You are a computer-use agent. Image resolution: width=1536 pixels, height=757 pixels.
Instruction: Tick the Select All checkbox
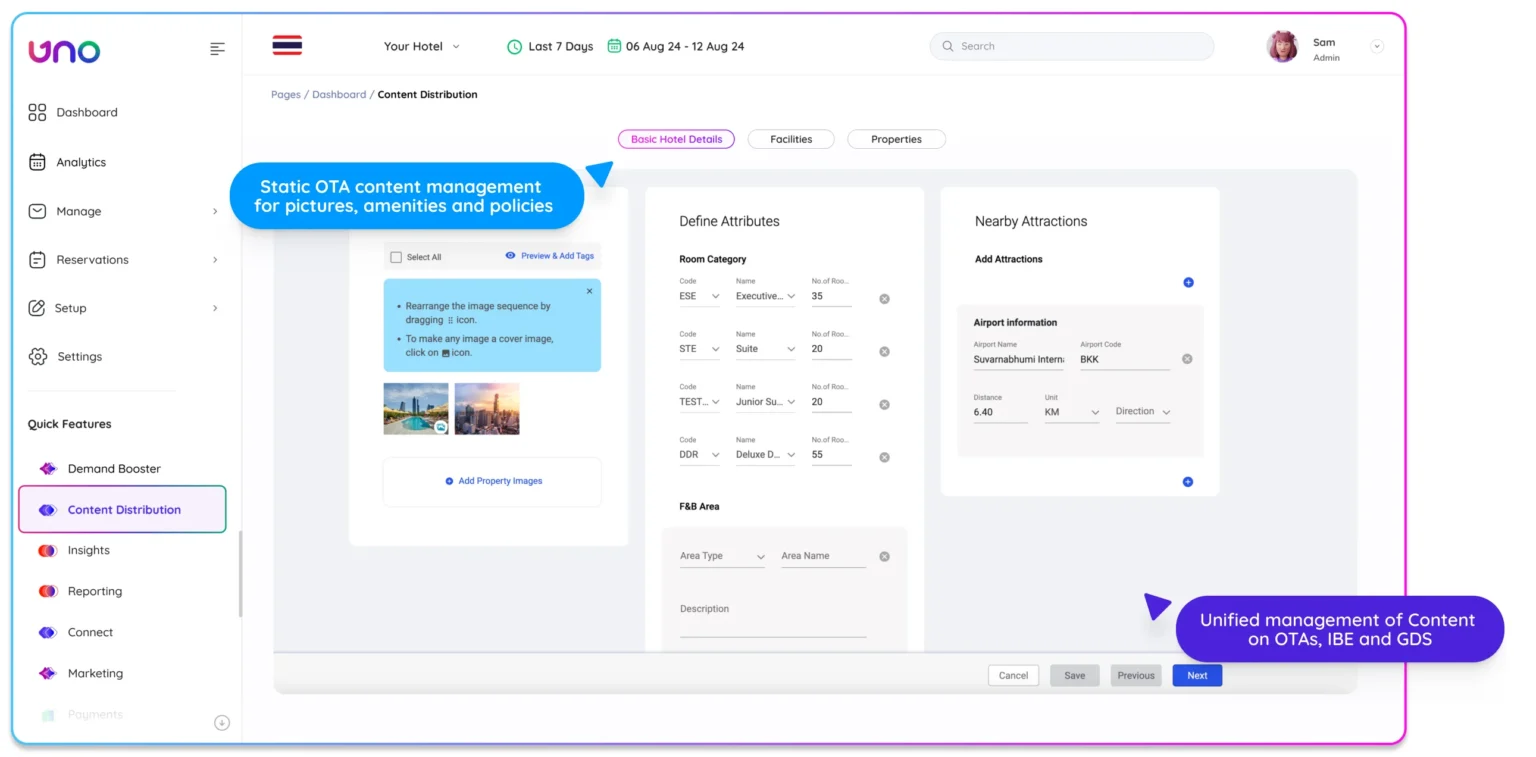[396, 257]
